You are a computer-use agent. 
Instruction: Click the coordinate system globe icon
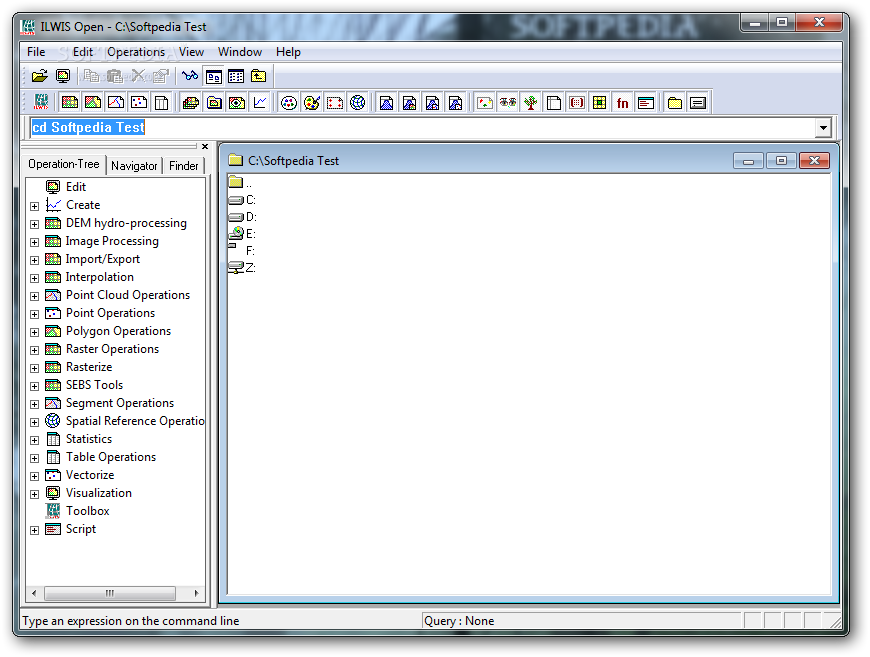(358, 102)
